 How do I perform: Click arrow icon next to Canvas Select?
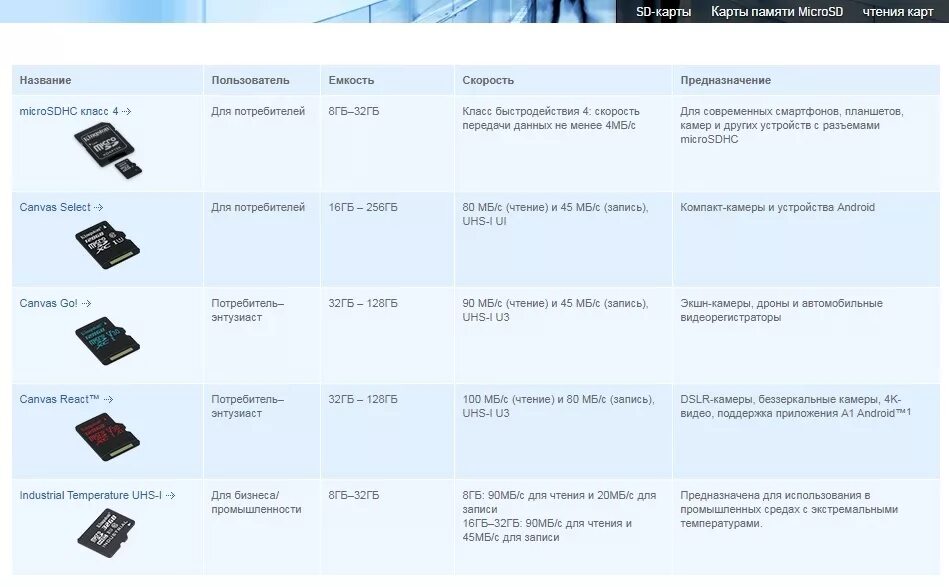[99, 207]
